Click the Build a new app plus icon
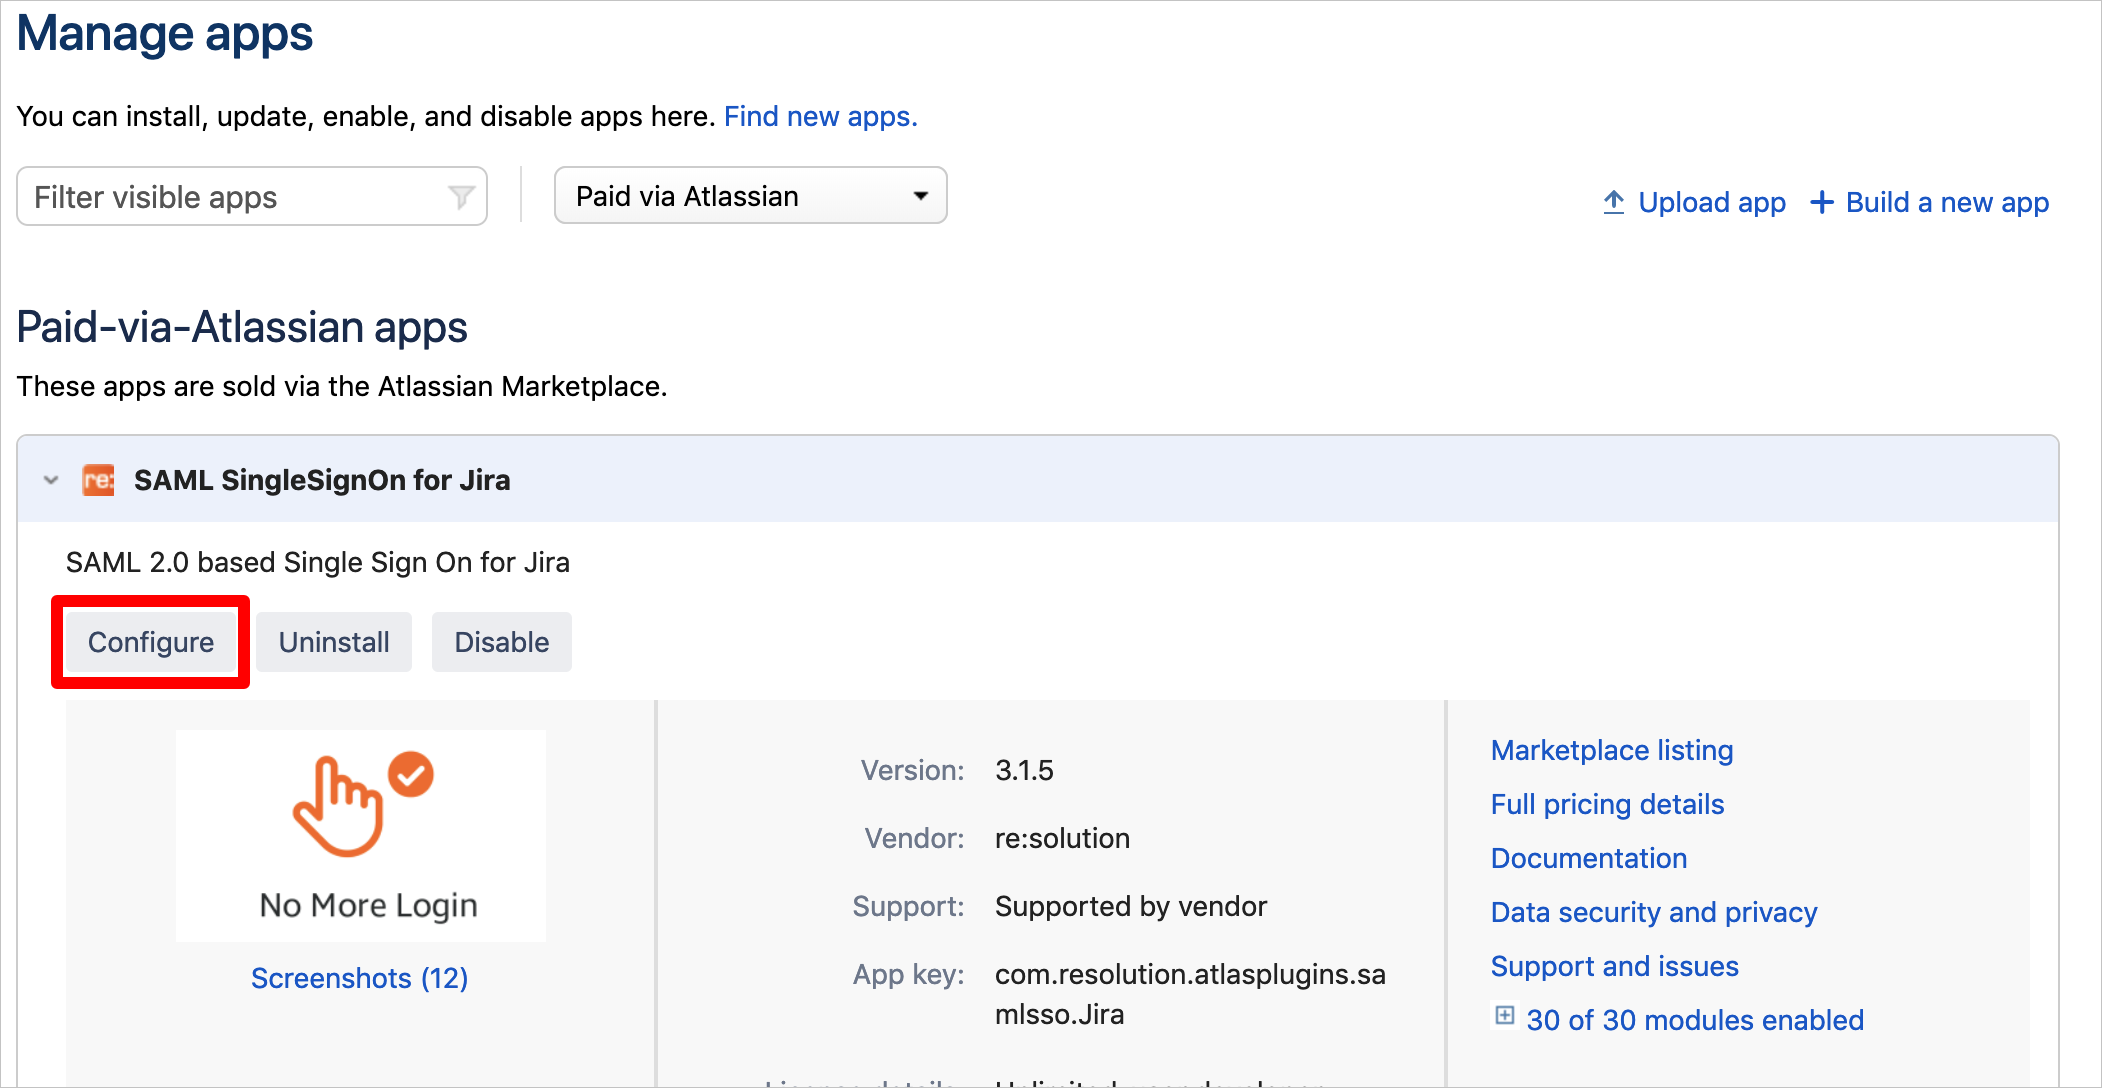Image resolution: width=2102 pixels, height=1088 pixels. (1820, 203)
